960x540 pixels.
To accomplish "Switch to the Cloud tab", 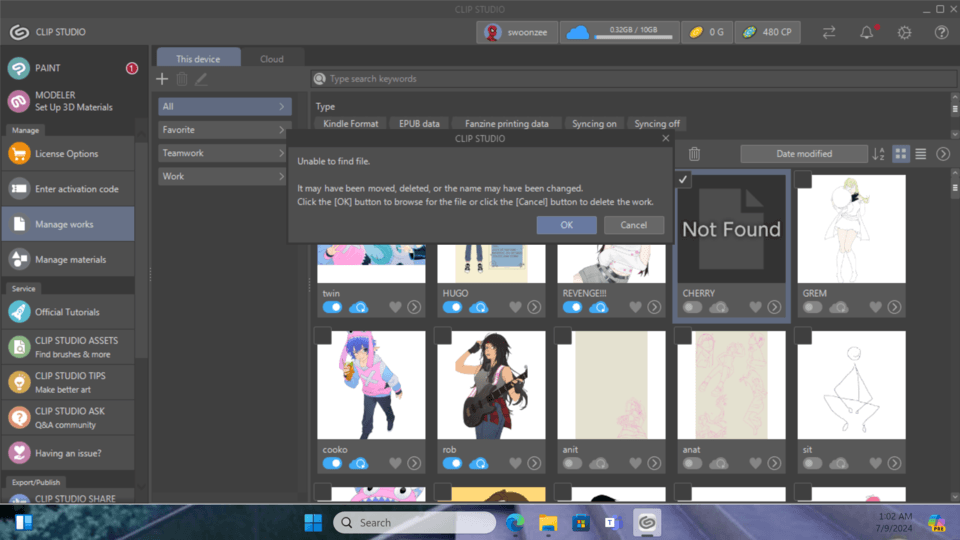I will [x=272, y=59].
